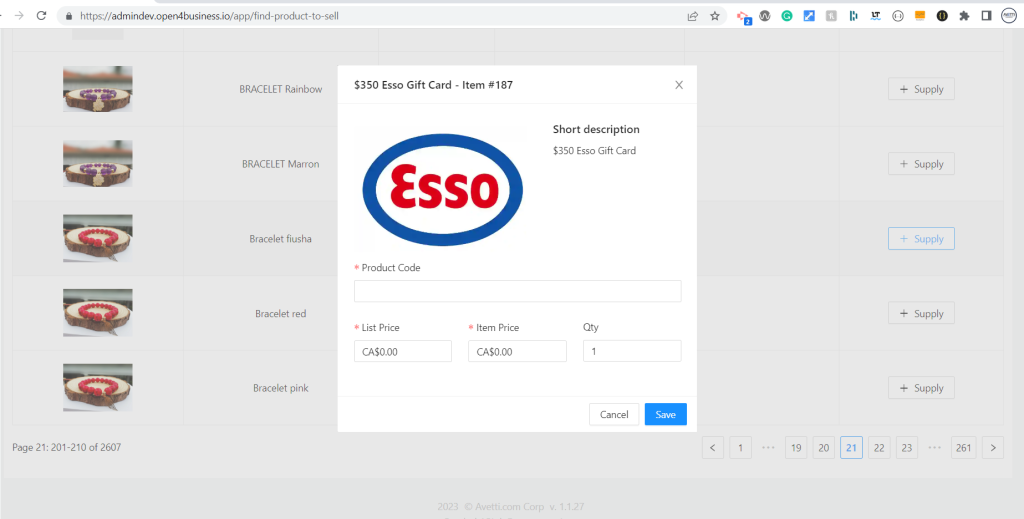Share this page icon
This screenshot has width=1024, height=519.
coord(693,16)
